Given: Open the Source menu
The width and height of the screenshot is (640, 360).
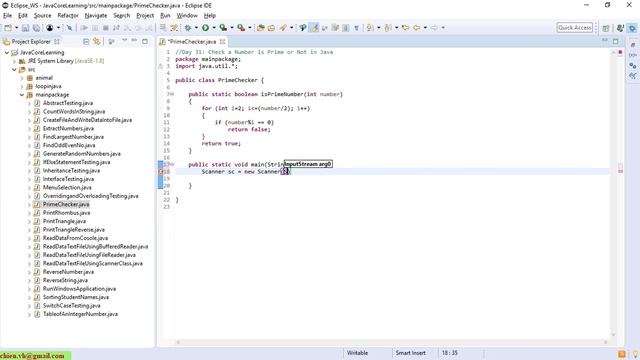Looking at the screenshot, I should [42, 16].
